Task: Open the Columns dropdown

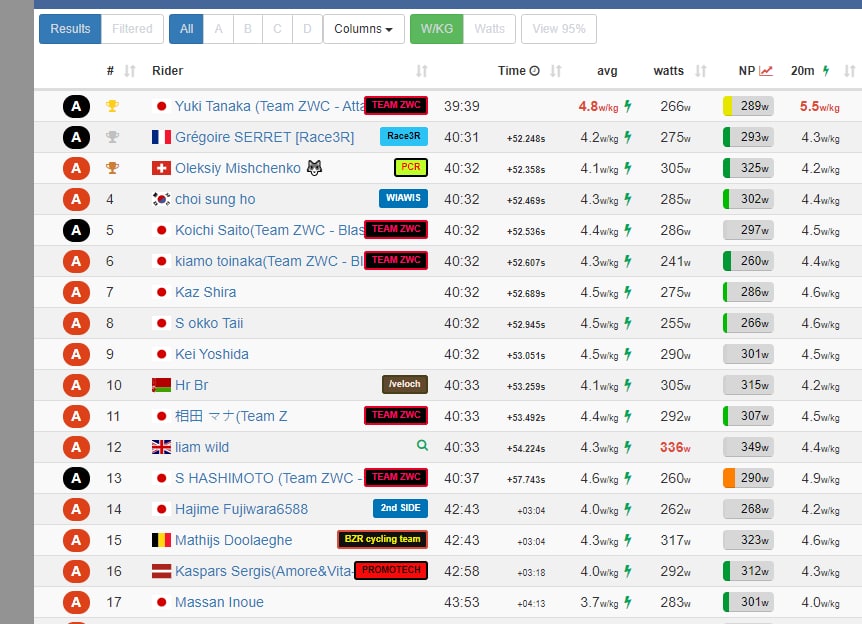Action: click(363, 29)
